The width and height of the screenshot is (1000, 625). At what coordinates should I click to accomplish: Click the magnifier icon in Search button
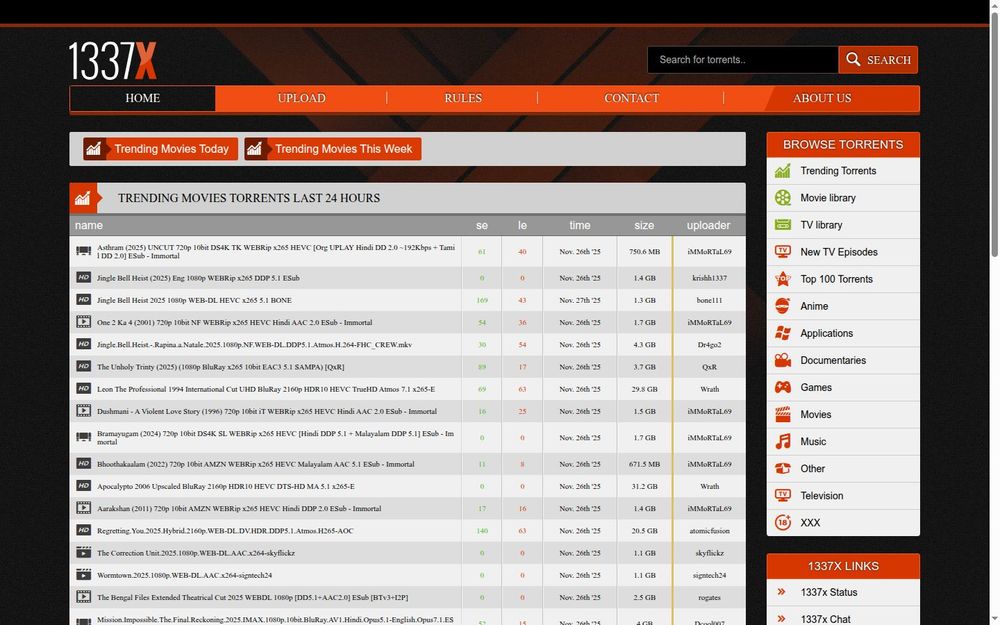(x=853, y=59)
